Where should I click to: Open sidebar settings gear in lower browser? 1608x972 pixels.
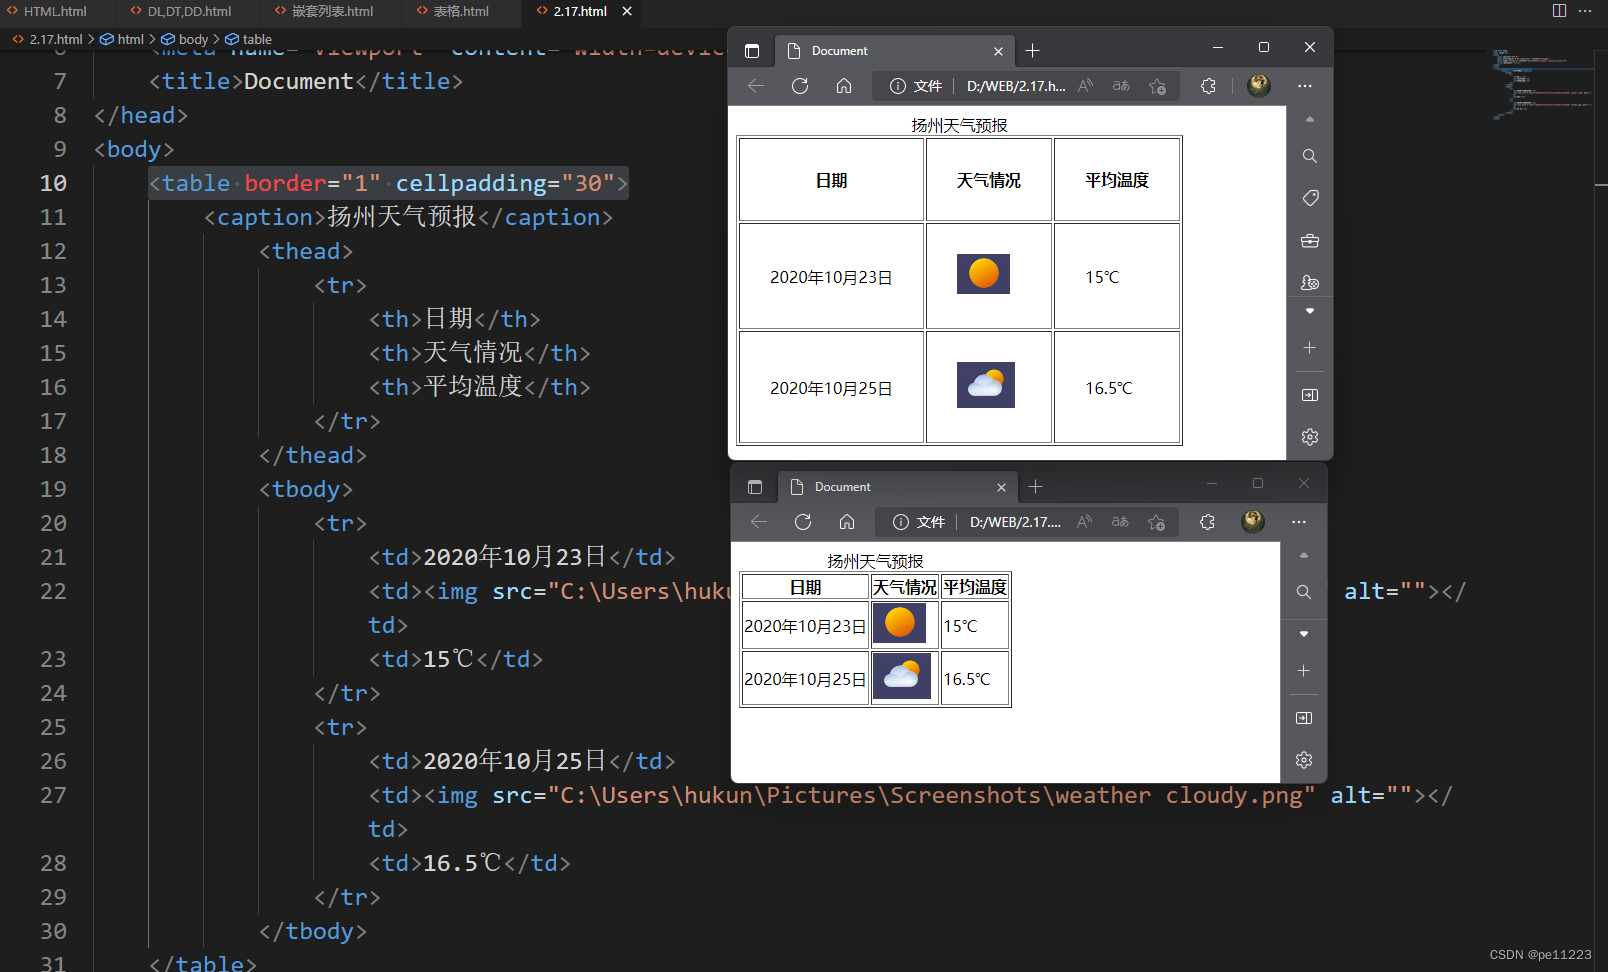coord(1304,760)
